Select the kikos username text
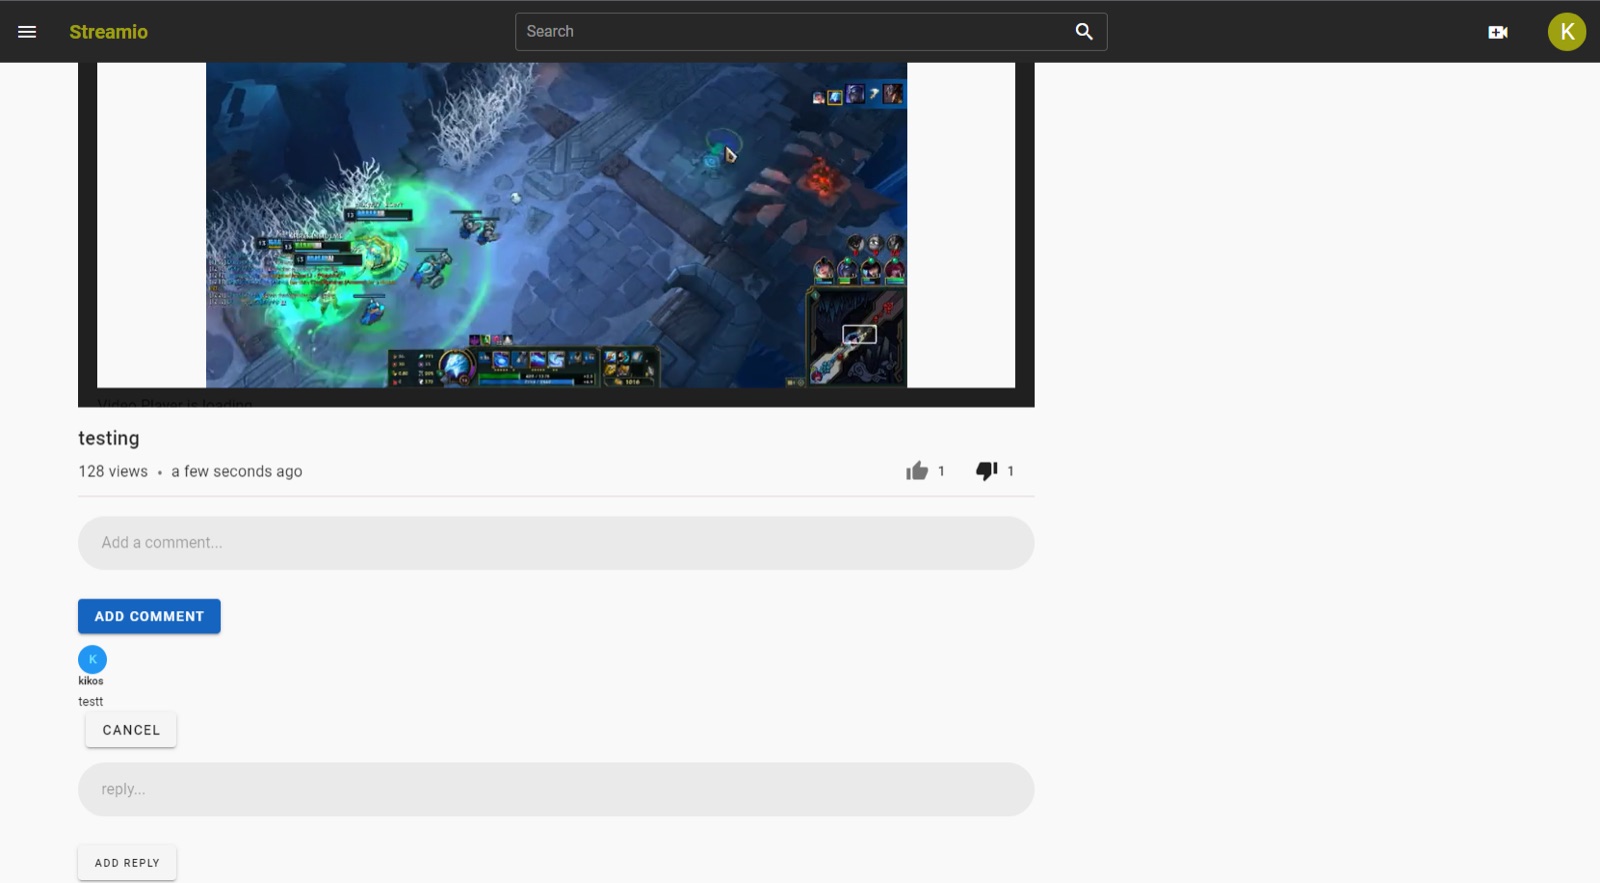The image size is (1600, 883). point(91,681)
